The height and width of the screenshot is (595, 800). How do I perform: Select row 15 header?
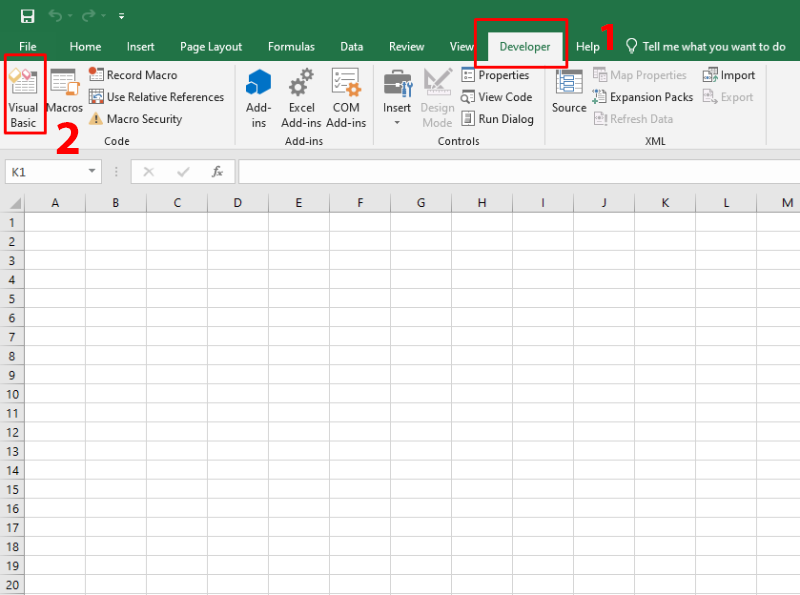12,489
